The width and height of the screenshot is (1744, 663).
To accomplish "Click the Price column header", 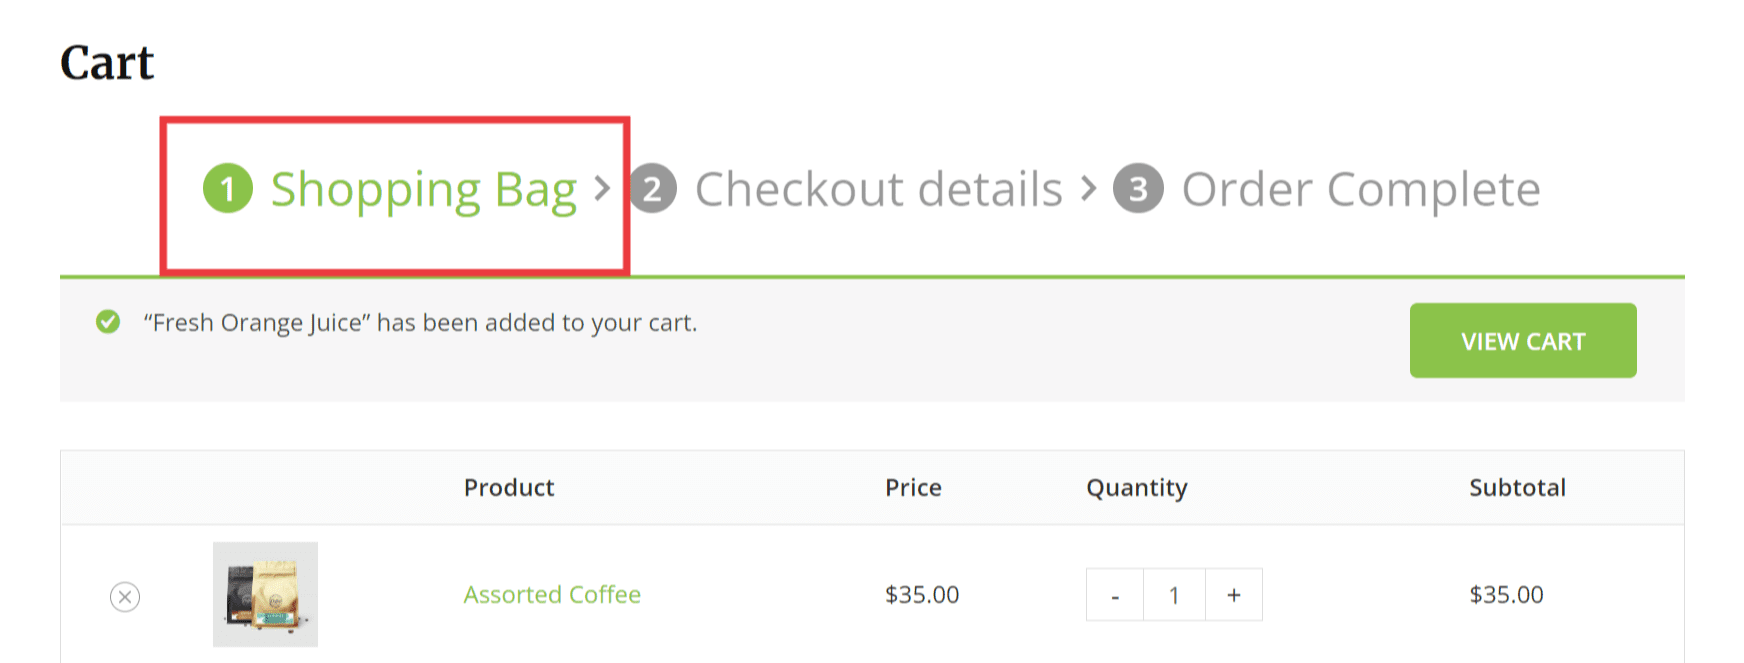I will click(x=913, y=487).
